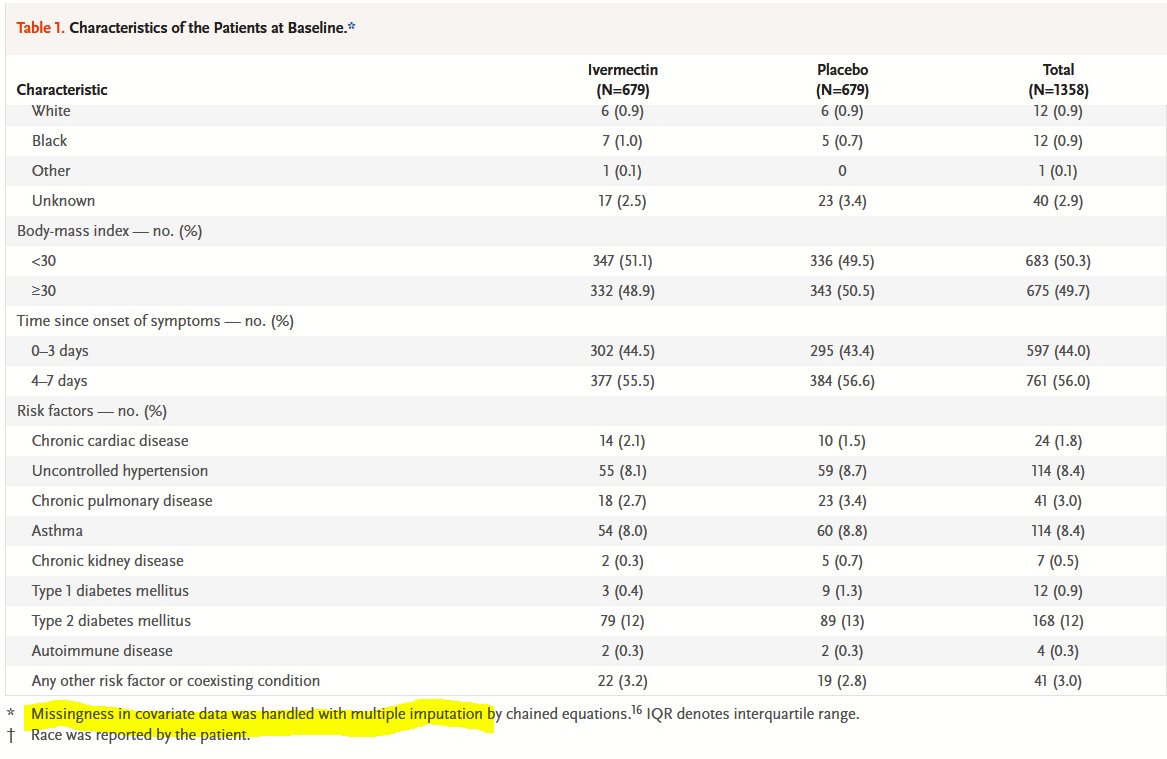Select the 'Unknown' row label
This screenshot has height=759, width=1167.
[x=63, y=201]
